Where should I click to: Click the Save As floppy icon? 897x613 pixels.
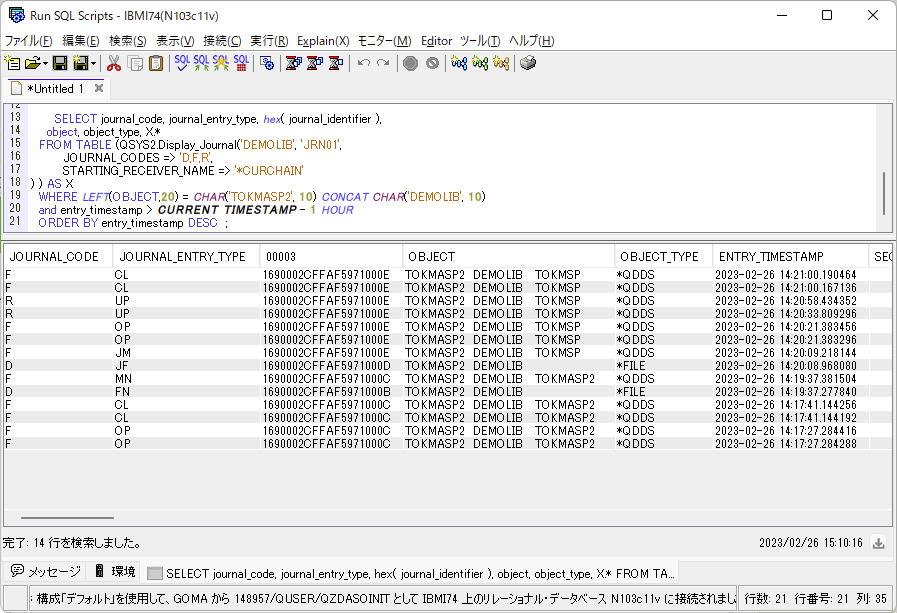pos(81,63)
